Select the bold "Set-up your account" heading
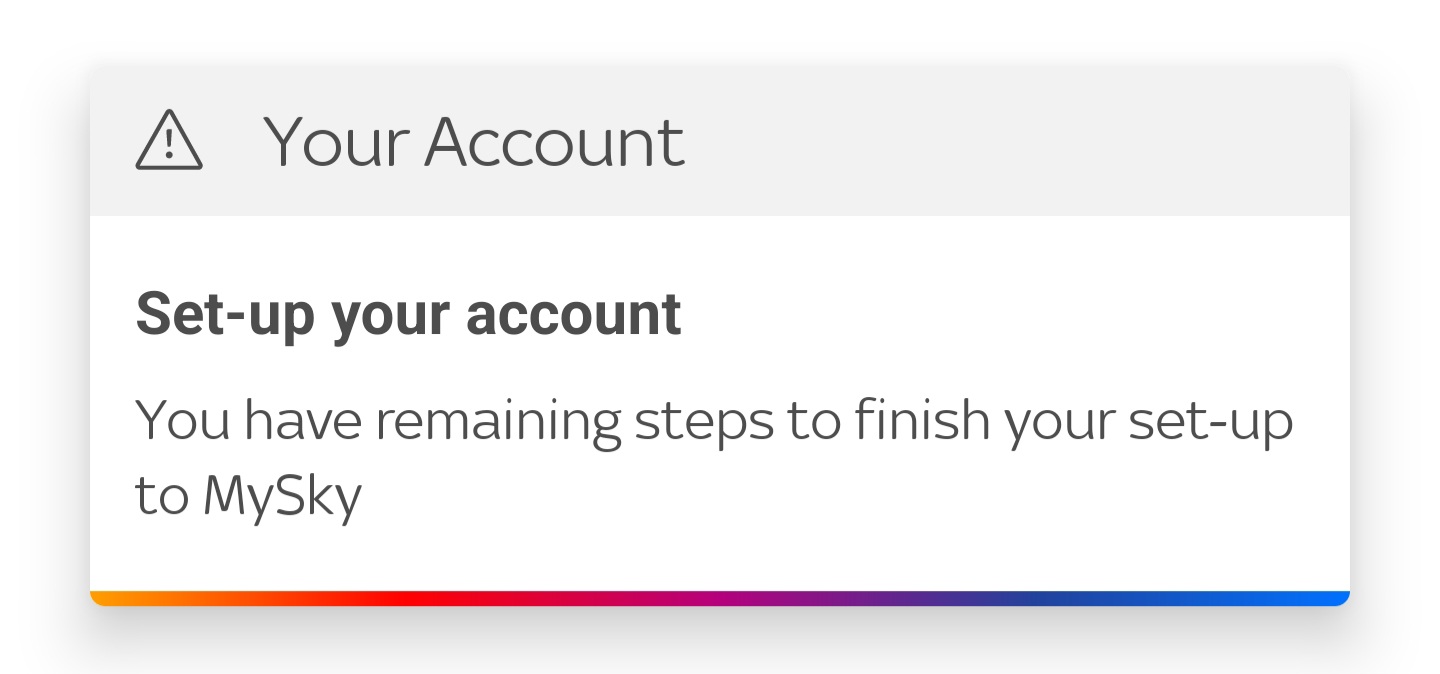 pos(408,315)
